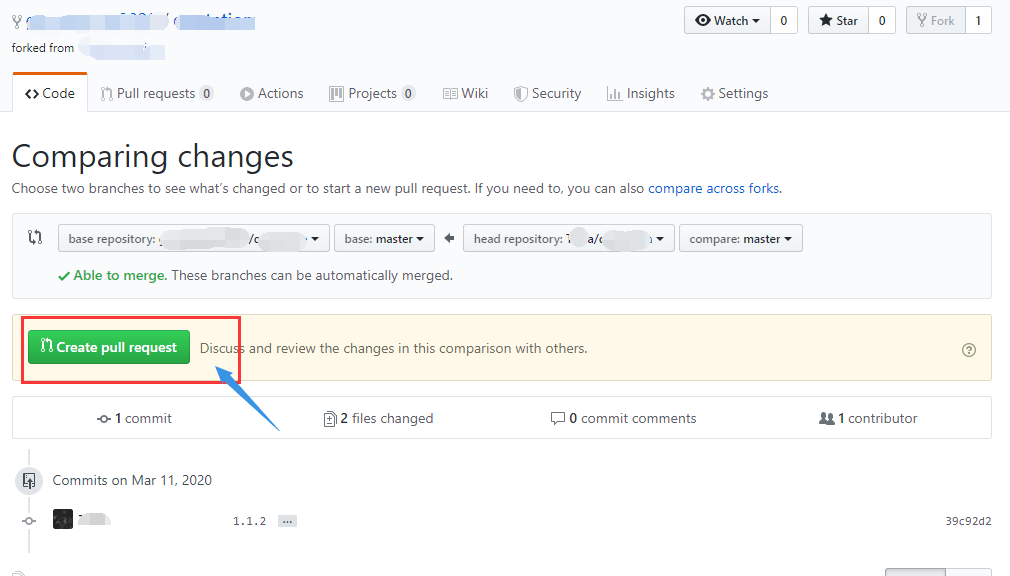1010x576 pixels.
Task: Click the commit author avatar thumbnail
Action: 63,519
